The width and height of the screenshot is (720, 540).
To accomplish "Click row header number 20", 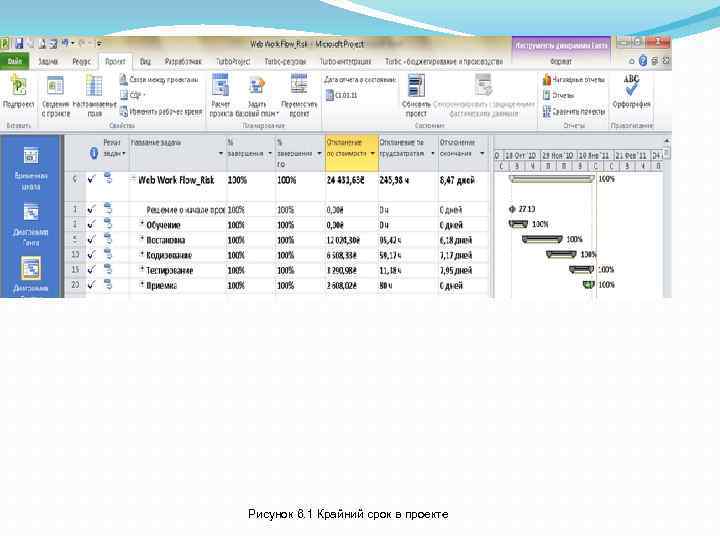I will click(75, 285).
